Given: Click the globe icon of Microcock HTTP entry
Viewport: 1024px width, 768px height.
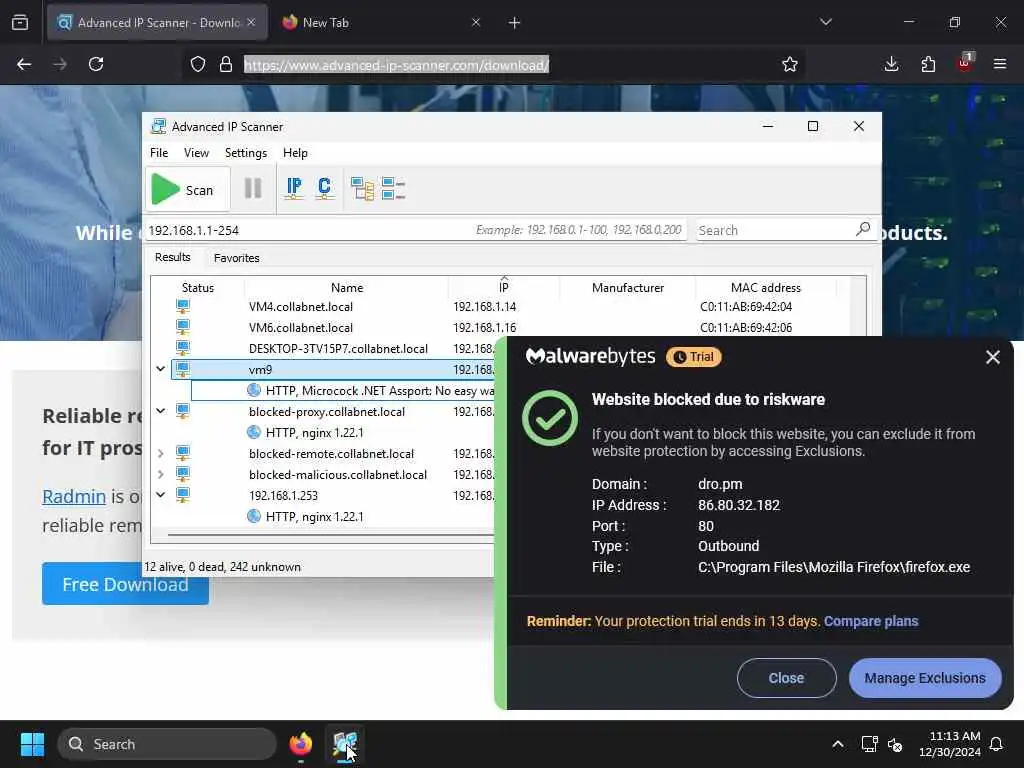Looking at the screenshot, I should click(254, 391).
